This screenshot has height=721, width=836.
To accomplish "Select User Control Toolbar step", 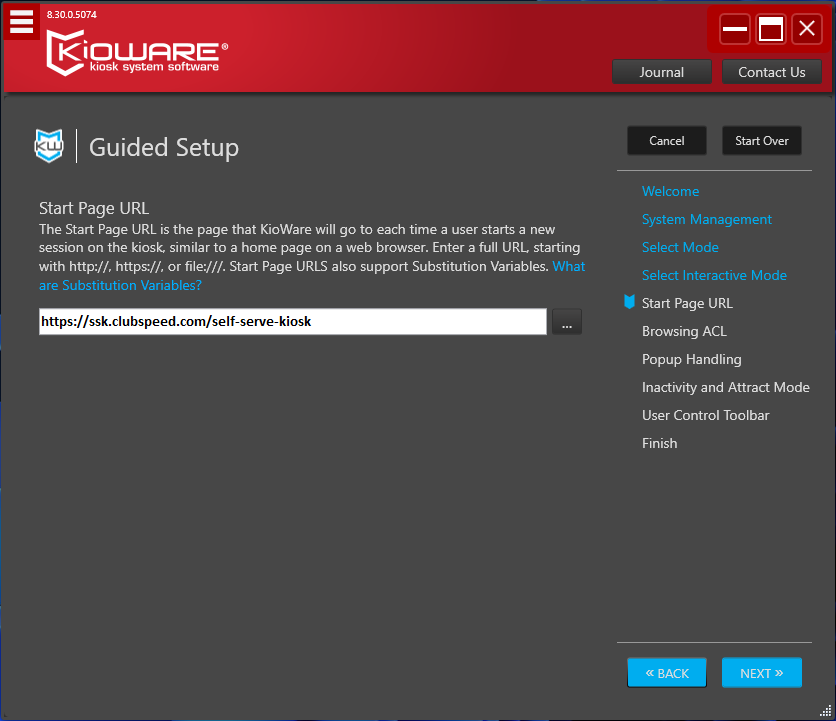I will [705, 415].
